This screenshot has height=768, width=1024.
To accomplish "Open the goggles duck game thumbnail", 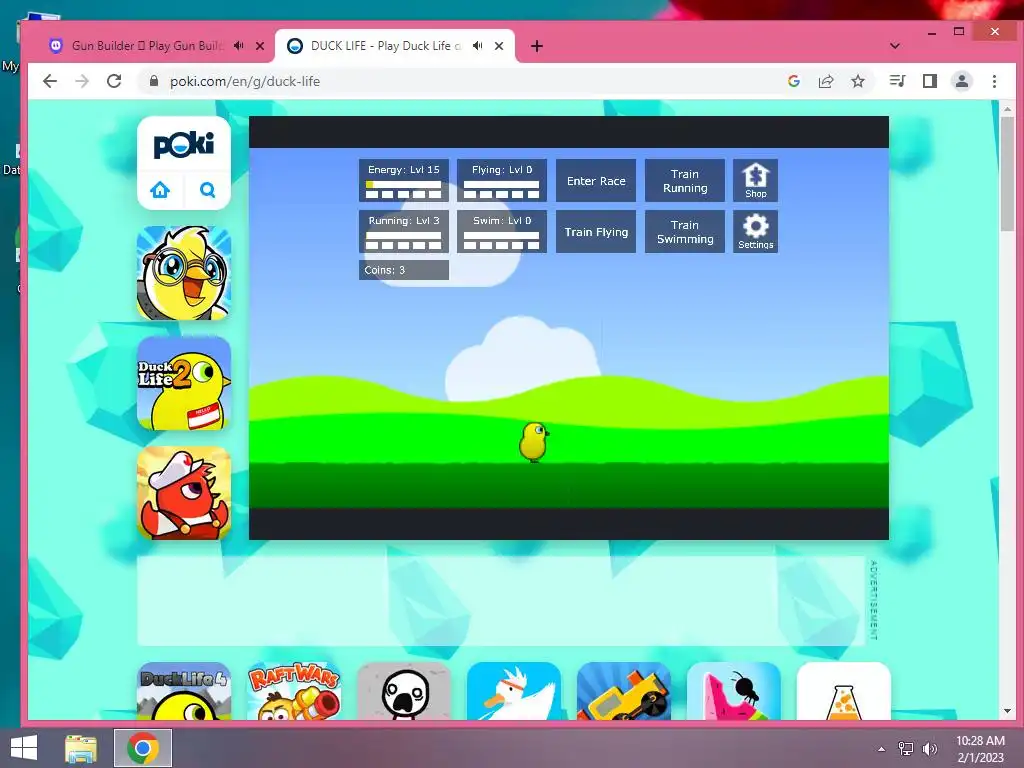I will [x=184, y=273].
